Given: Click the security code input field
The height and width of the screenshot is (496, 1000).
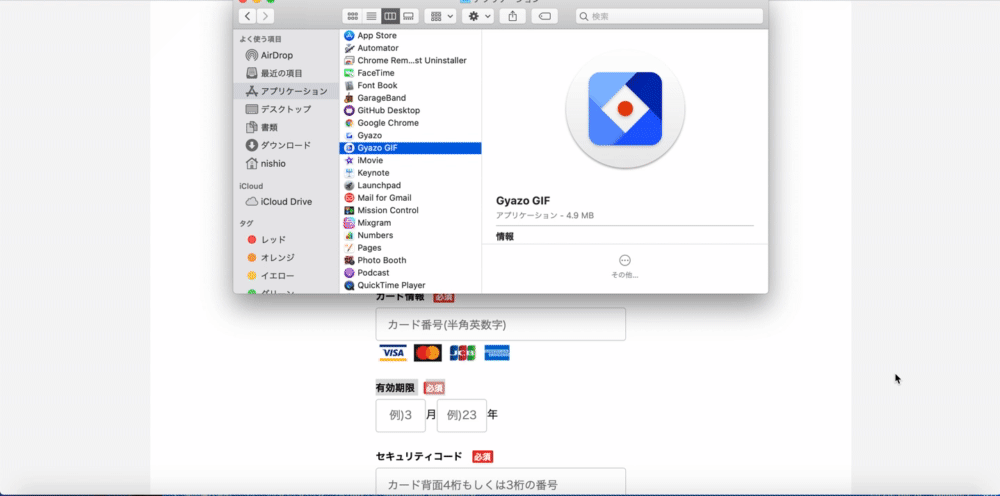Looking at the screenshot, I should (501, 482).
